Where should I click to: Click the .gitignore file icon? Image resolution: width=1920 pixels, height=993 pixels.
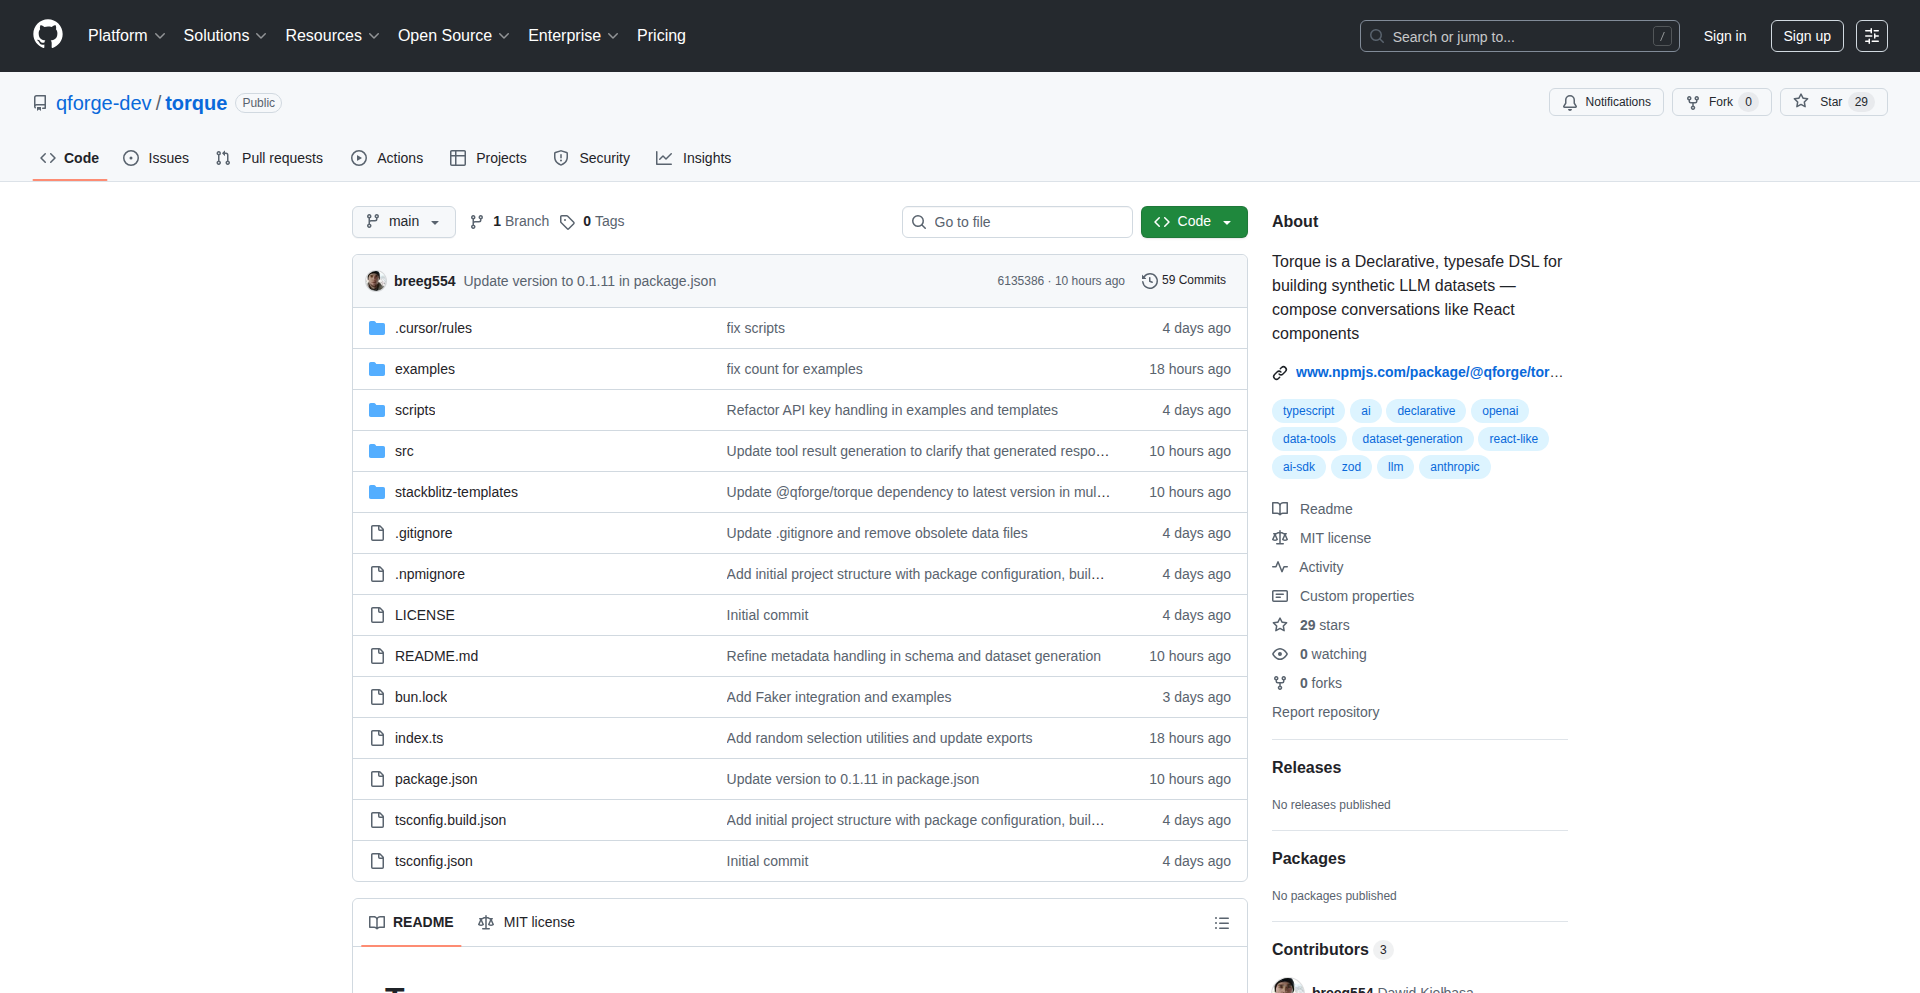[377, 533]
